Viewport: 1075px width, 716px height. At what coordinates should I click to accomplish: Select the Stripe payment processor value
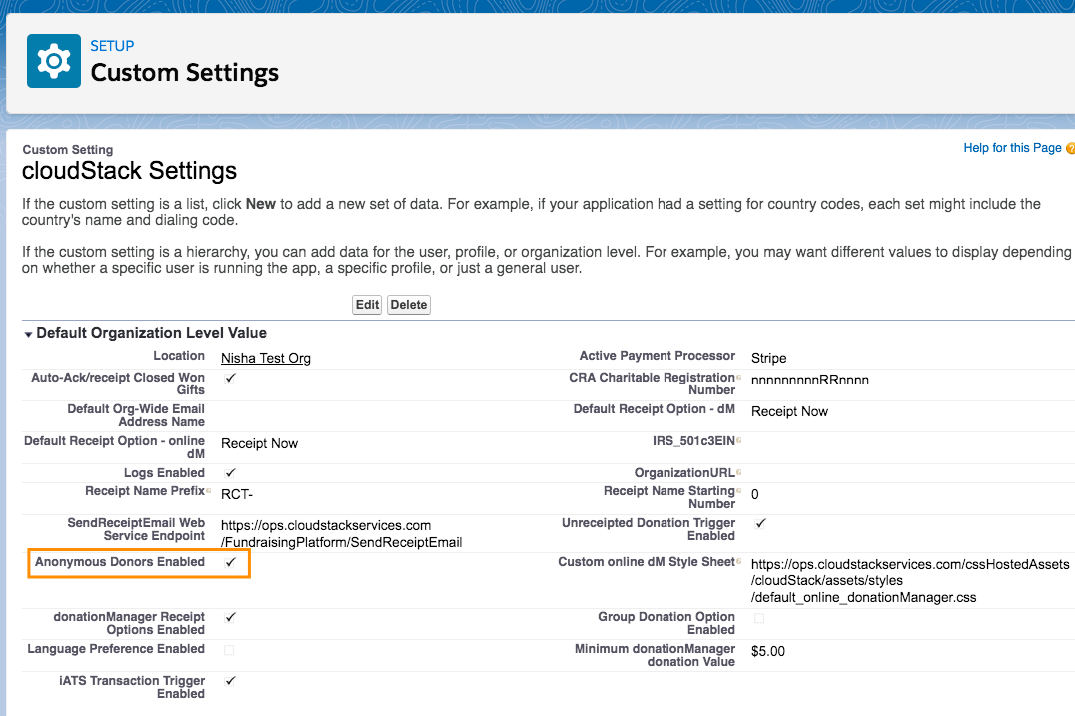tap(769, 358)
